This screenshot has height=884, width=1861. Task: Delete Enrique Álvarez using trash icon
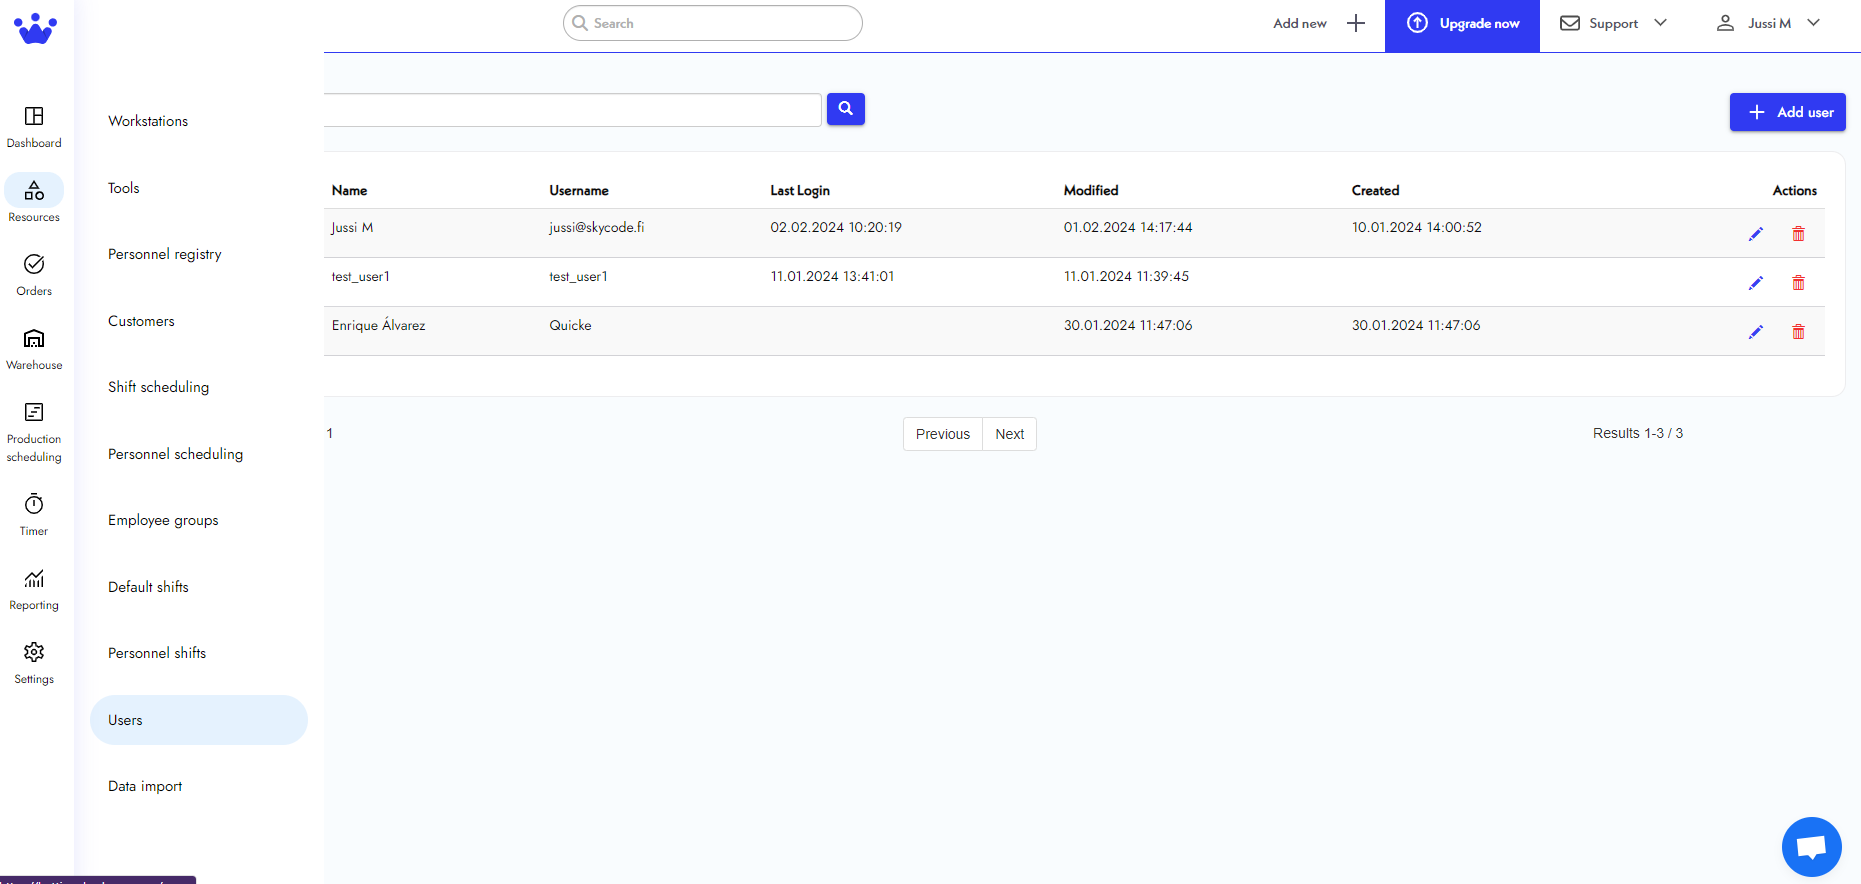pyautogui.click(x=1798, y=332)
